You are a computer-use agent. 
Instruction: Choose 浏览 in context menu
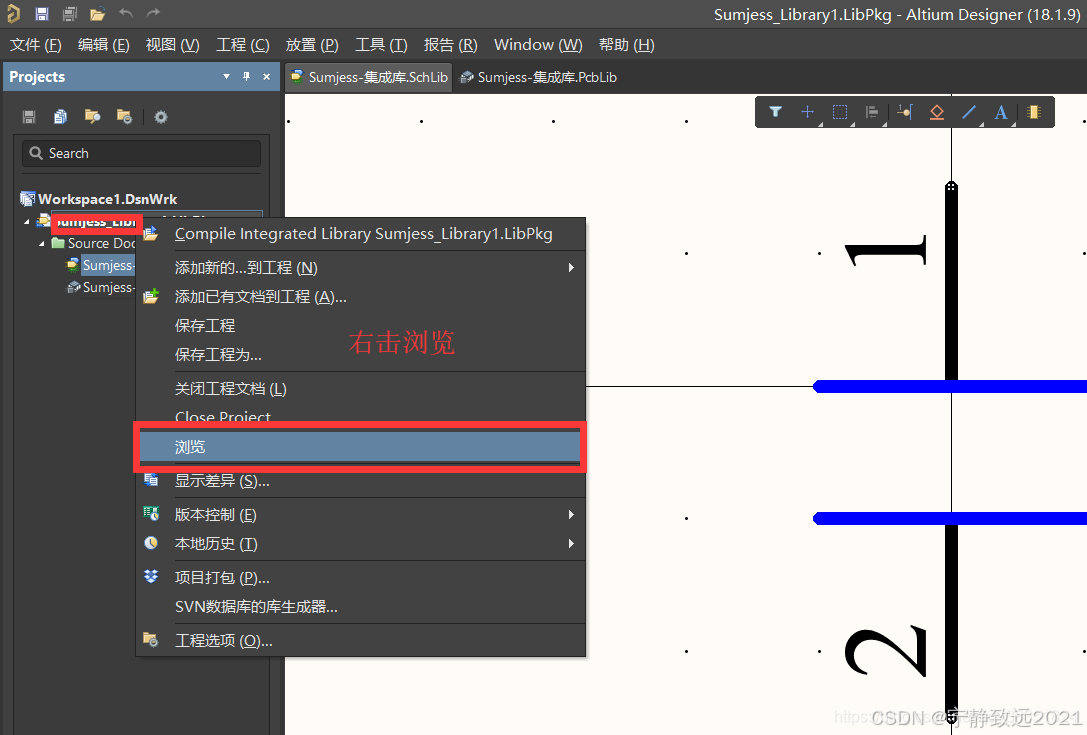click(360, 447)
